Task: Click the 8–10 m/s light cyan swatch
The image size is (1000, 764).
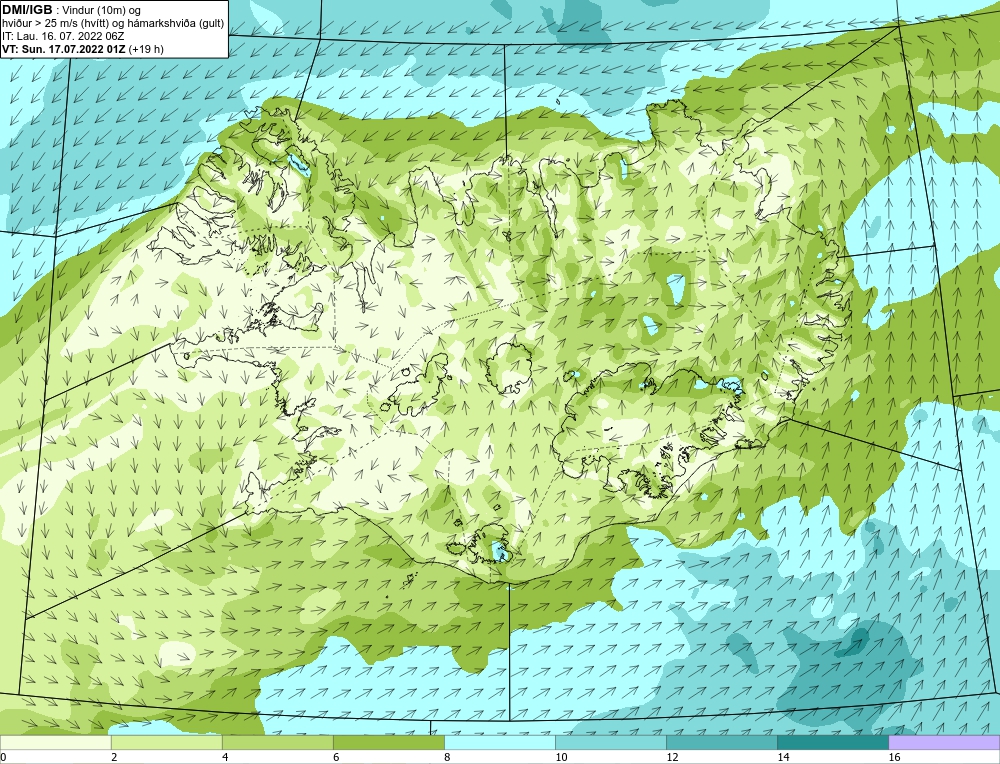Action: click(499, 742)
